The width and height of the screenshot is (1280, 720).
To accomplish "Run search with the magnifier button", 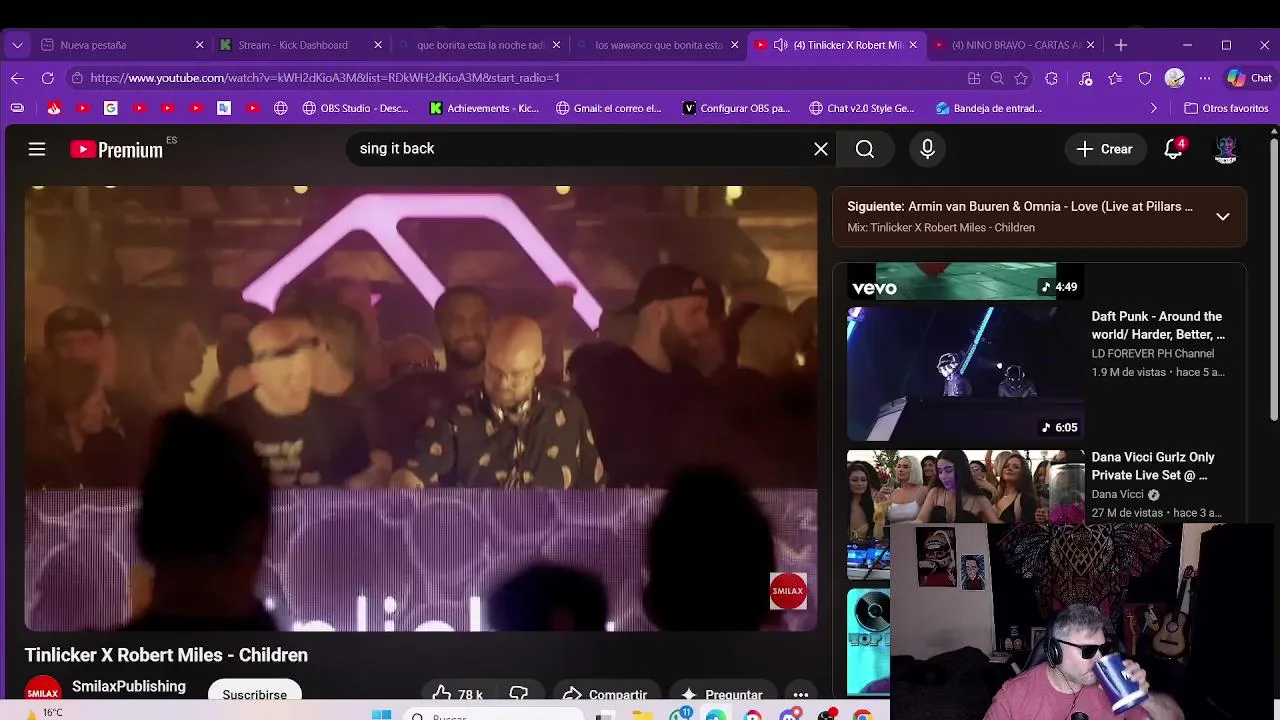I will (x=865, y=149).
